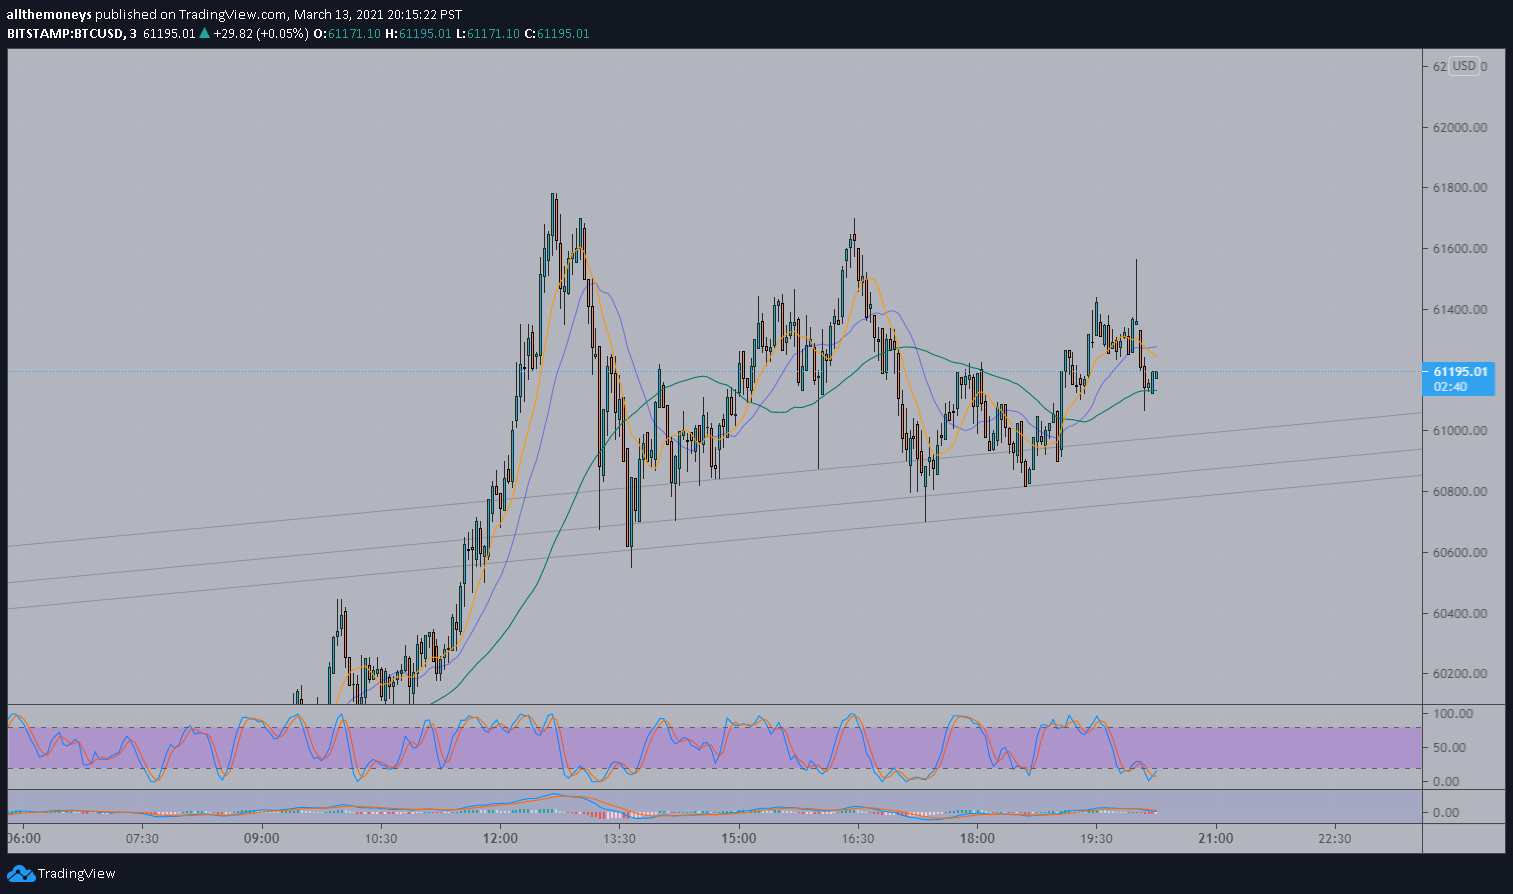
Task: Click the +29.82 (+0.05%) change value
Action: coord(261,33)
